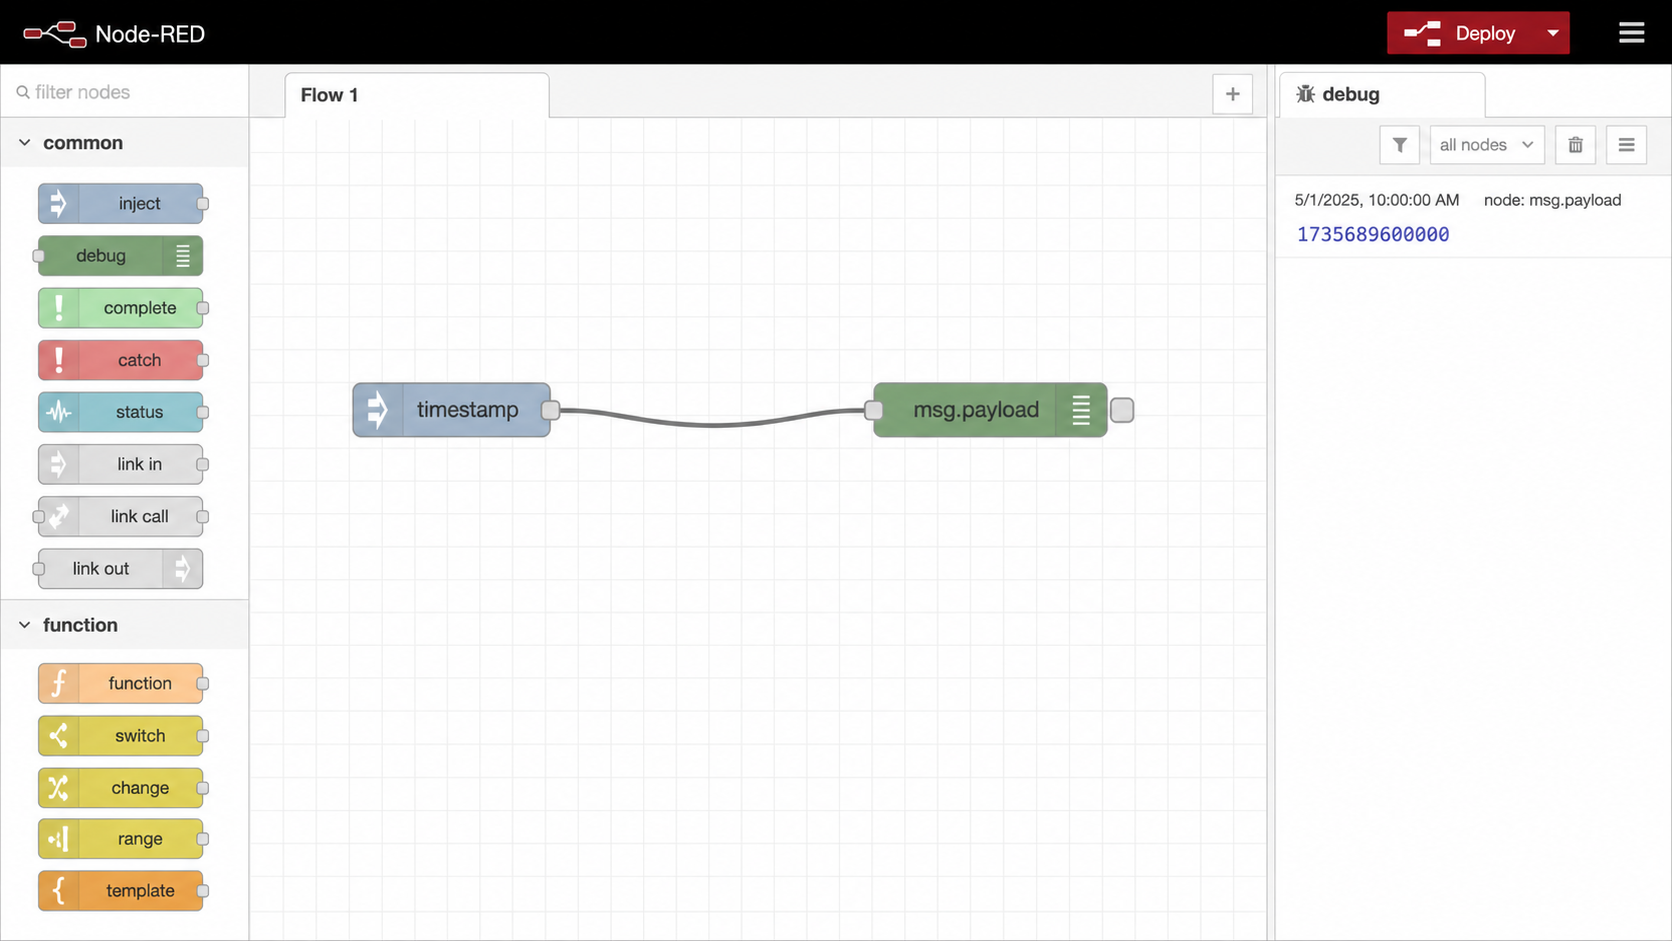Clear debug messages with trash icon
Screen dimensions: 1672x941
tap(1575, 145)
